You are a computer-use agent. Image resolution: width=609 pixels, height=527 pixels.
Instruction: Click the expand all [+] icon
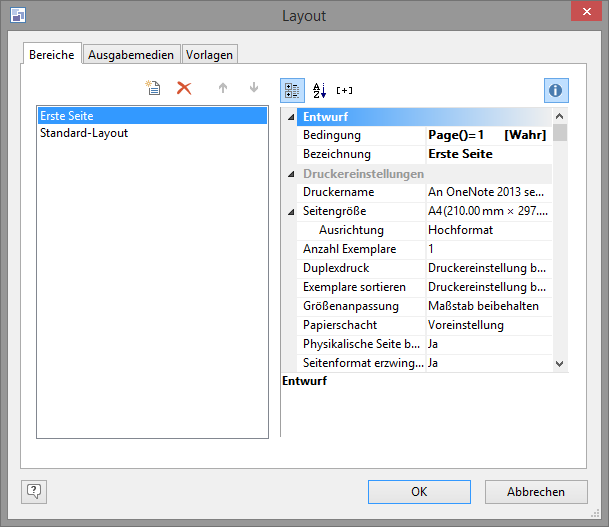[344, 90]
